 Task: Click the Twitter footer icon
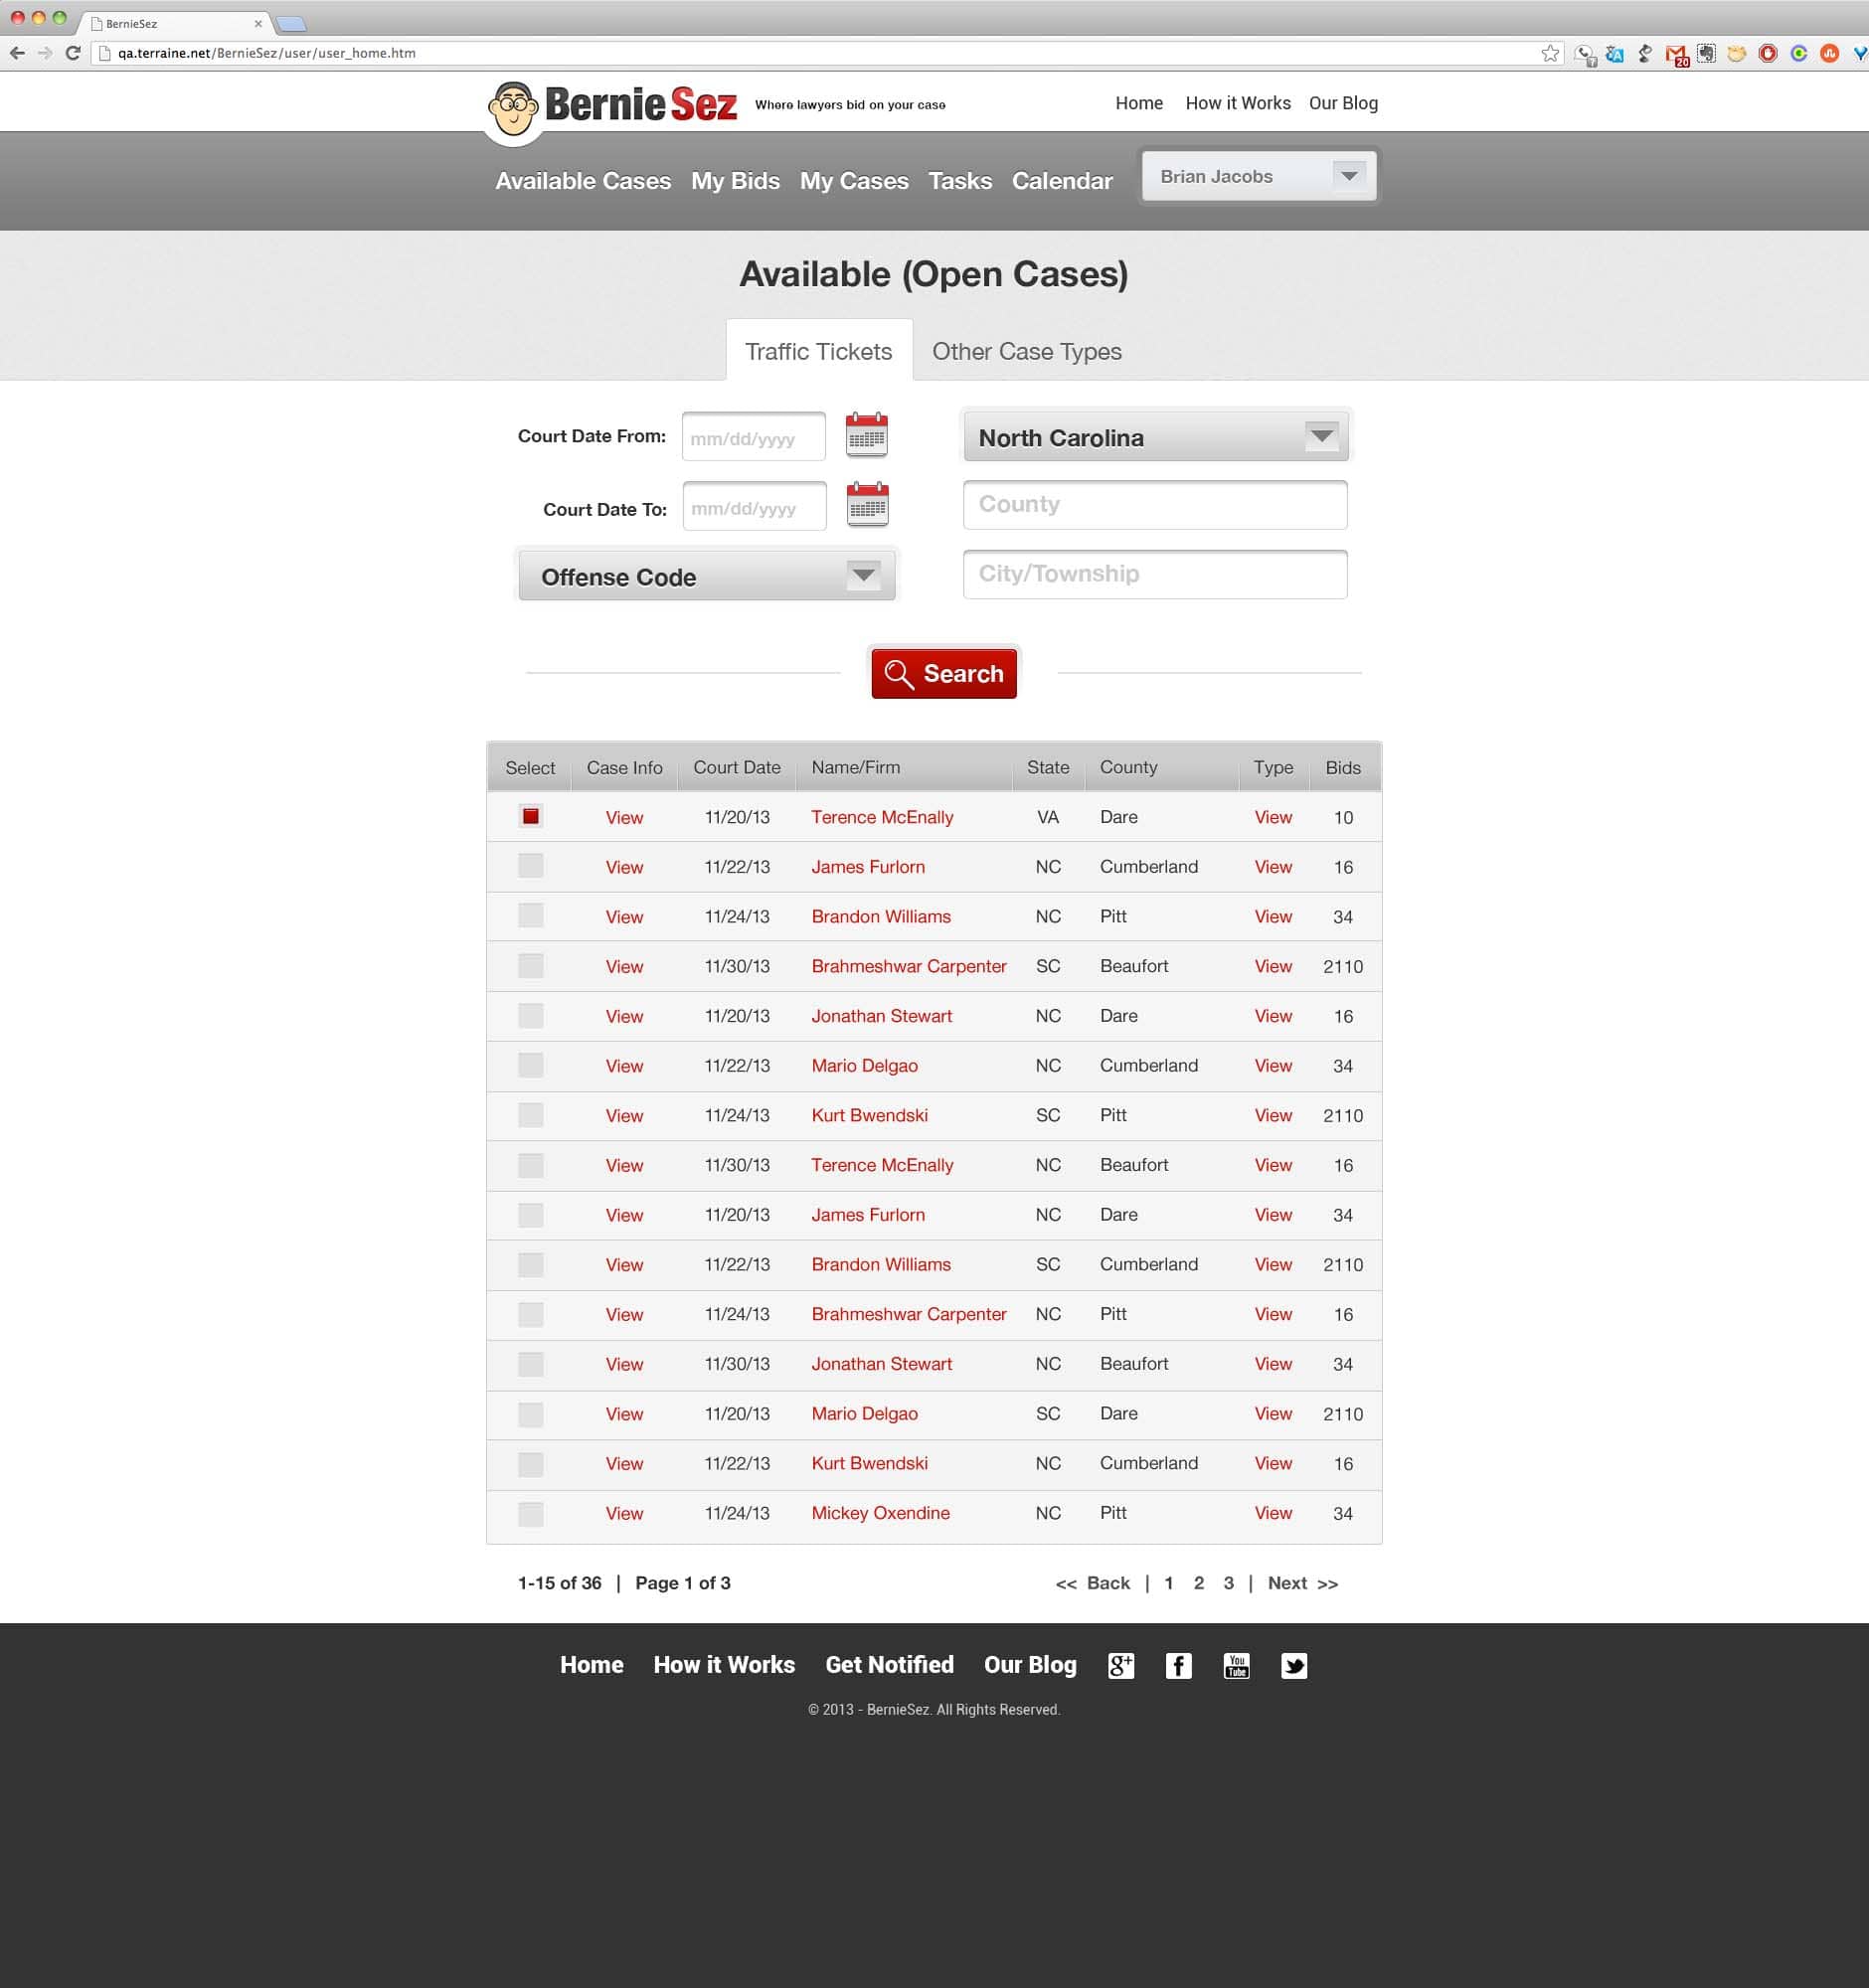[1293, 1665]
